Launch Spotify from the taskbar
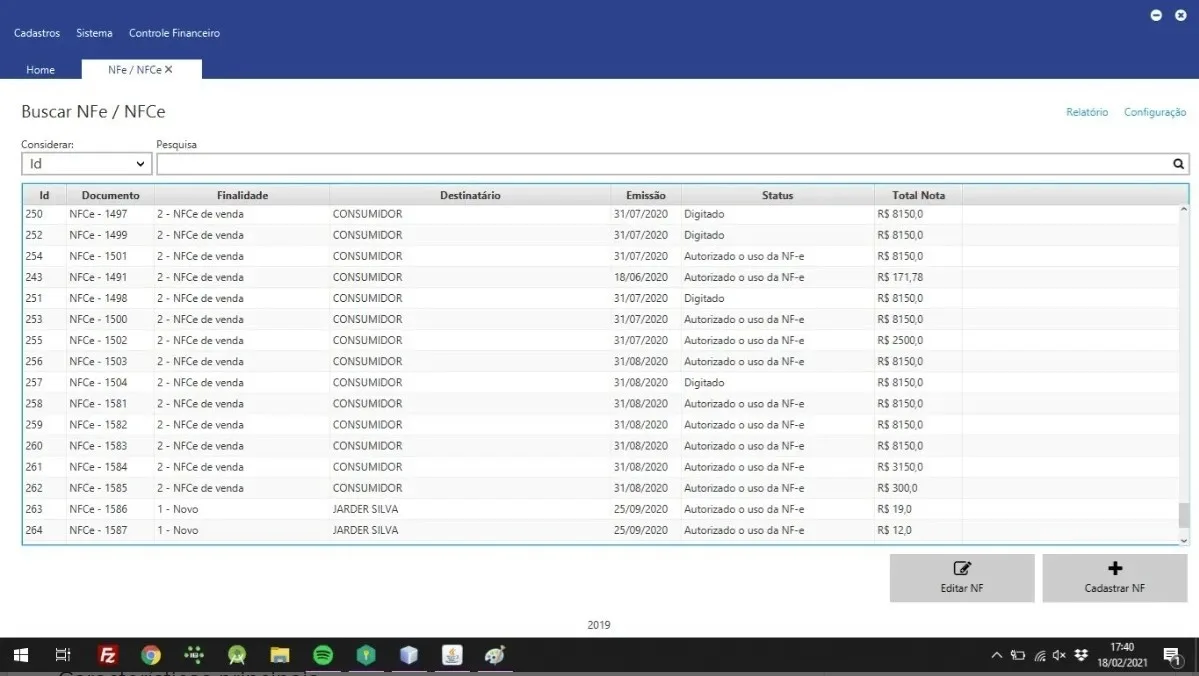Viewport: 1199px width, 676px height. point(323,655)
